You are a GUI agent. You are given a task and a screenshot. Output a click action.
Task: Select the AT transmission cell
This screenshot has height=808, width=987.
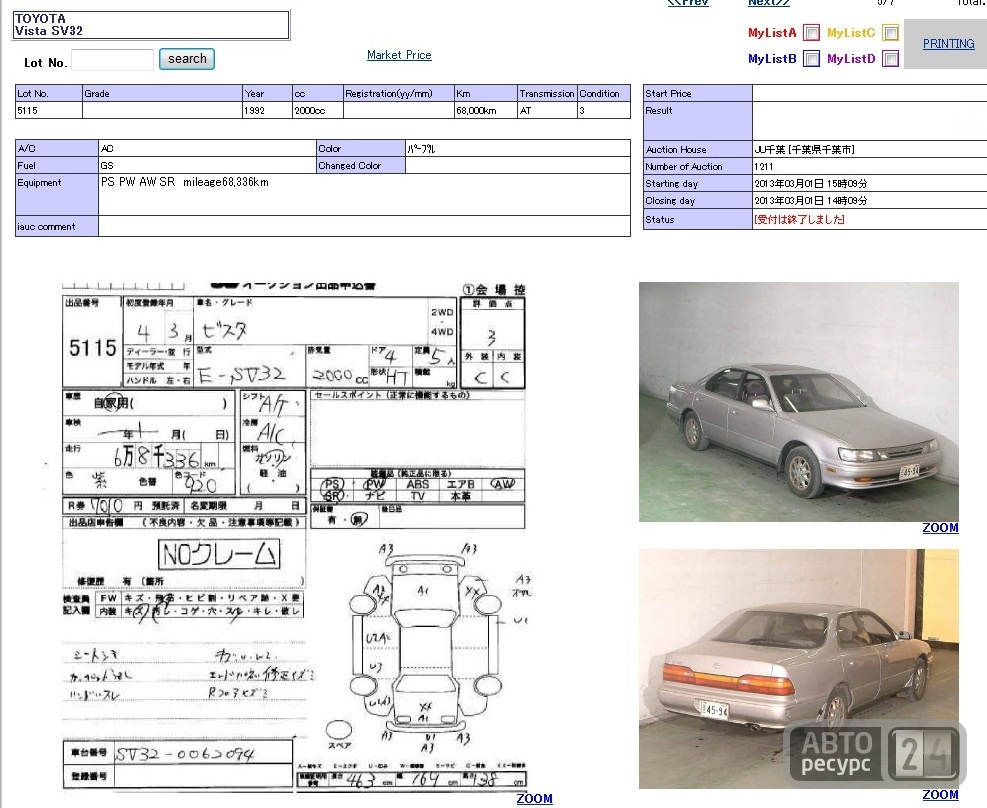[x=547, y=110]
